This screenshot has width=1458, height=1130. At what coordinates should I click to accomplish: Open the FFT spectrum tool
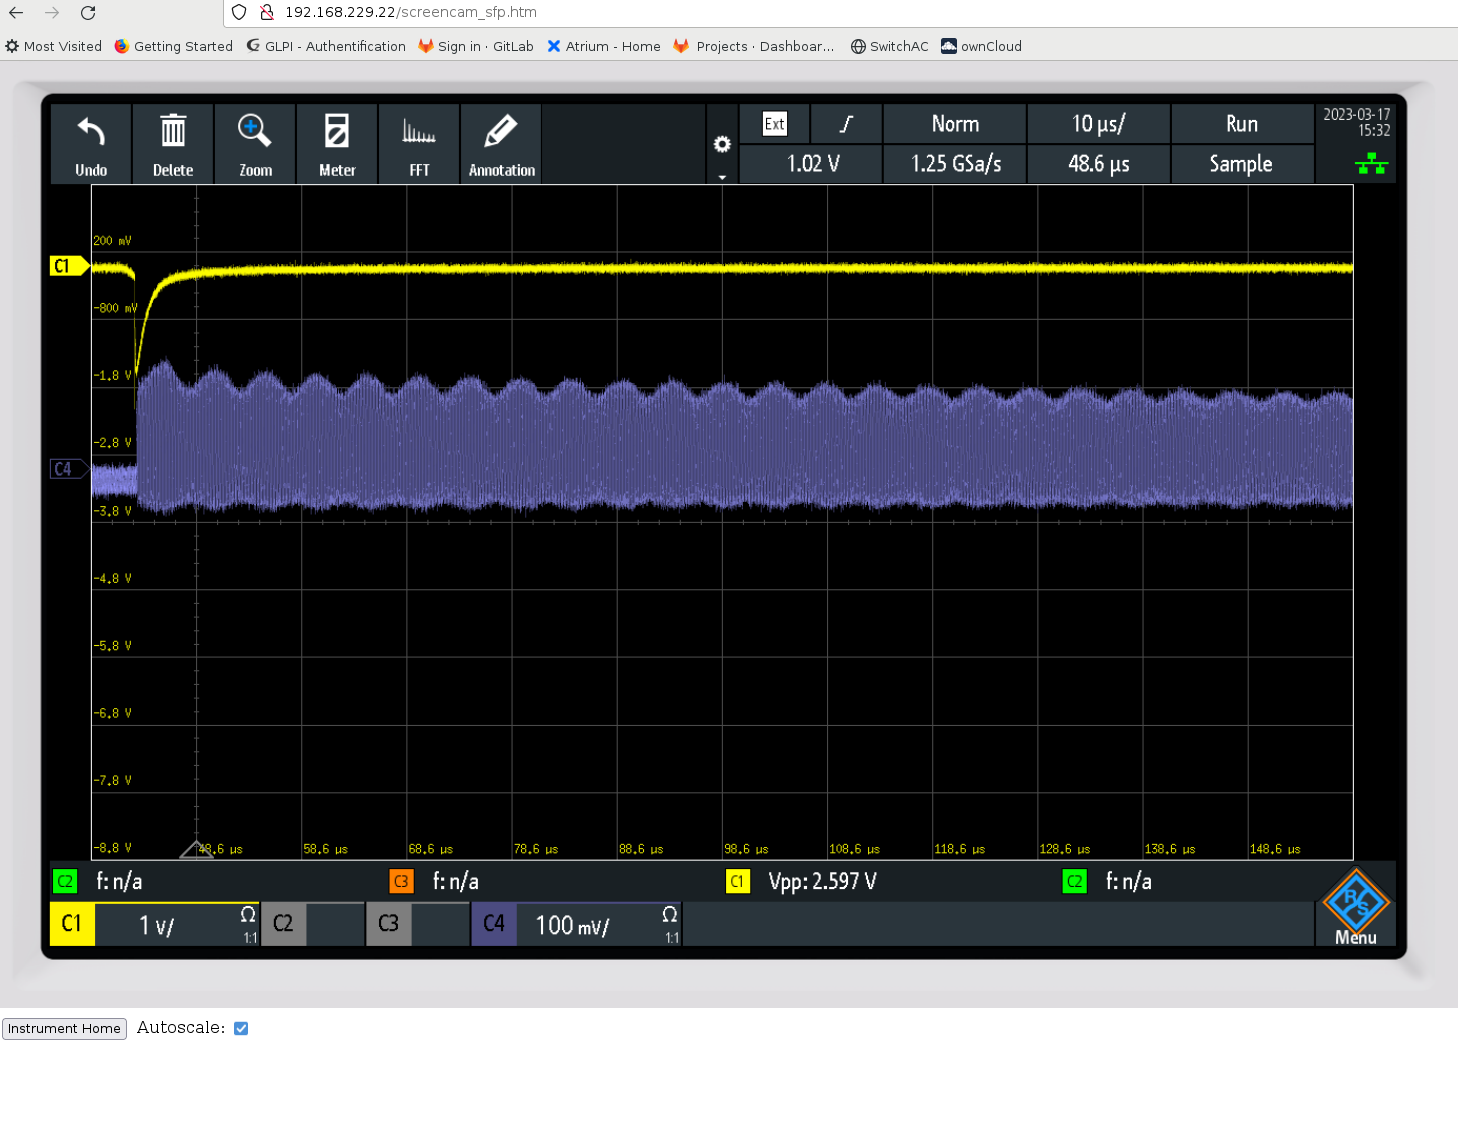(419, 133)
